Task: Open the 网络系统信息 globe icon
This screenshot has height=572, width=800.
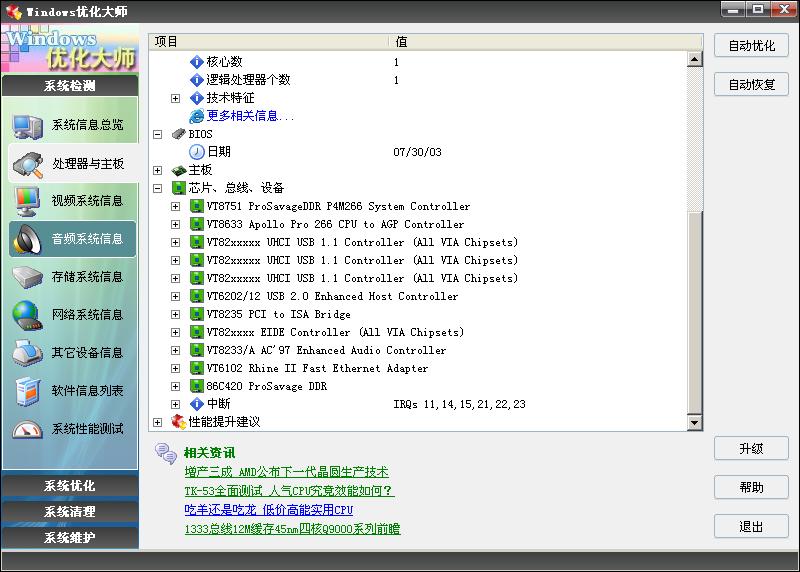Action: [28, 315]
